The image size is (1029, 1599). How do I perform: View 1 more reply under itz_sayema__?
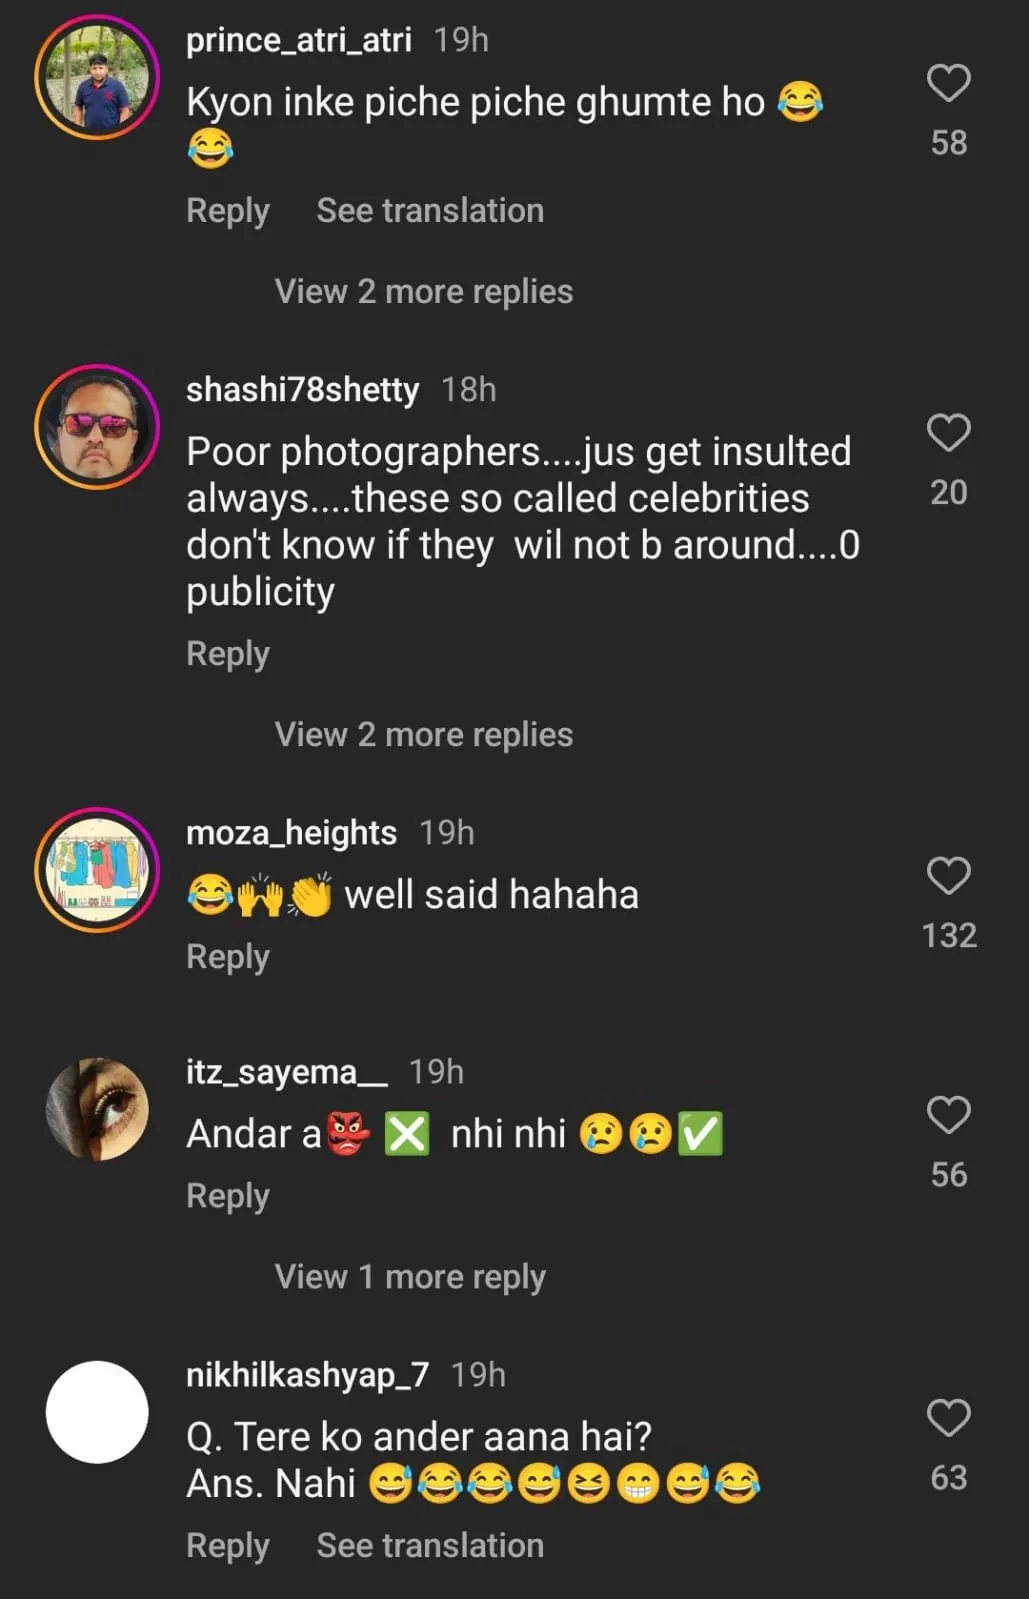pyautogui.click(x=410, y=1277)
